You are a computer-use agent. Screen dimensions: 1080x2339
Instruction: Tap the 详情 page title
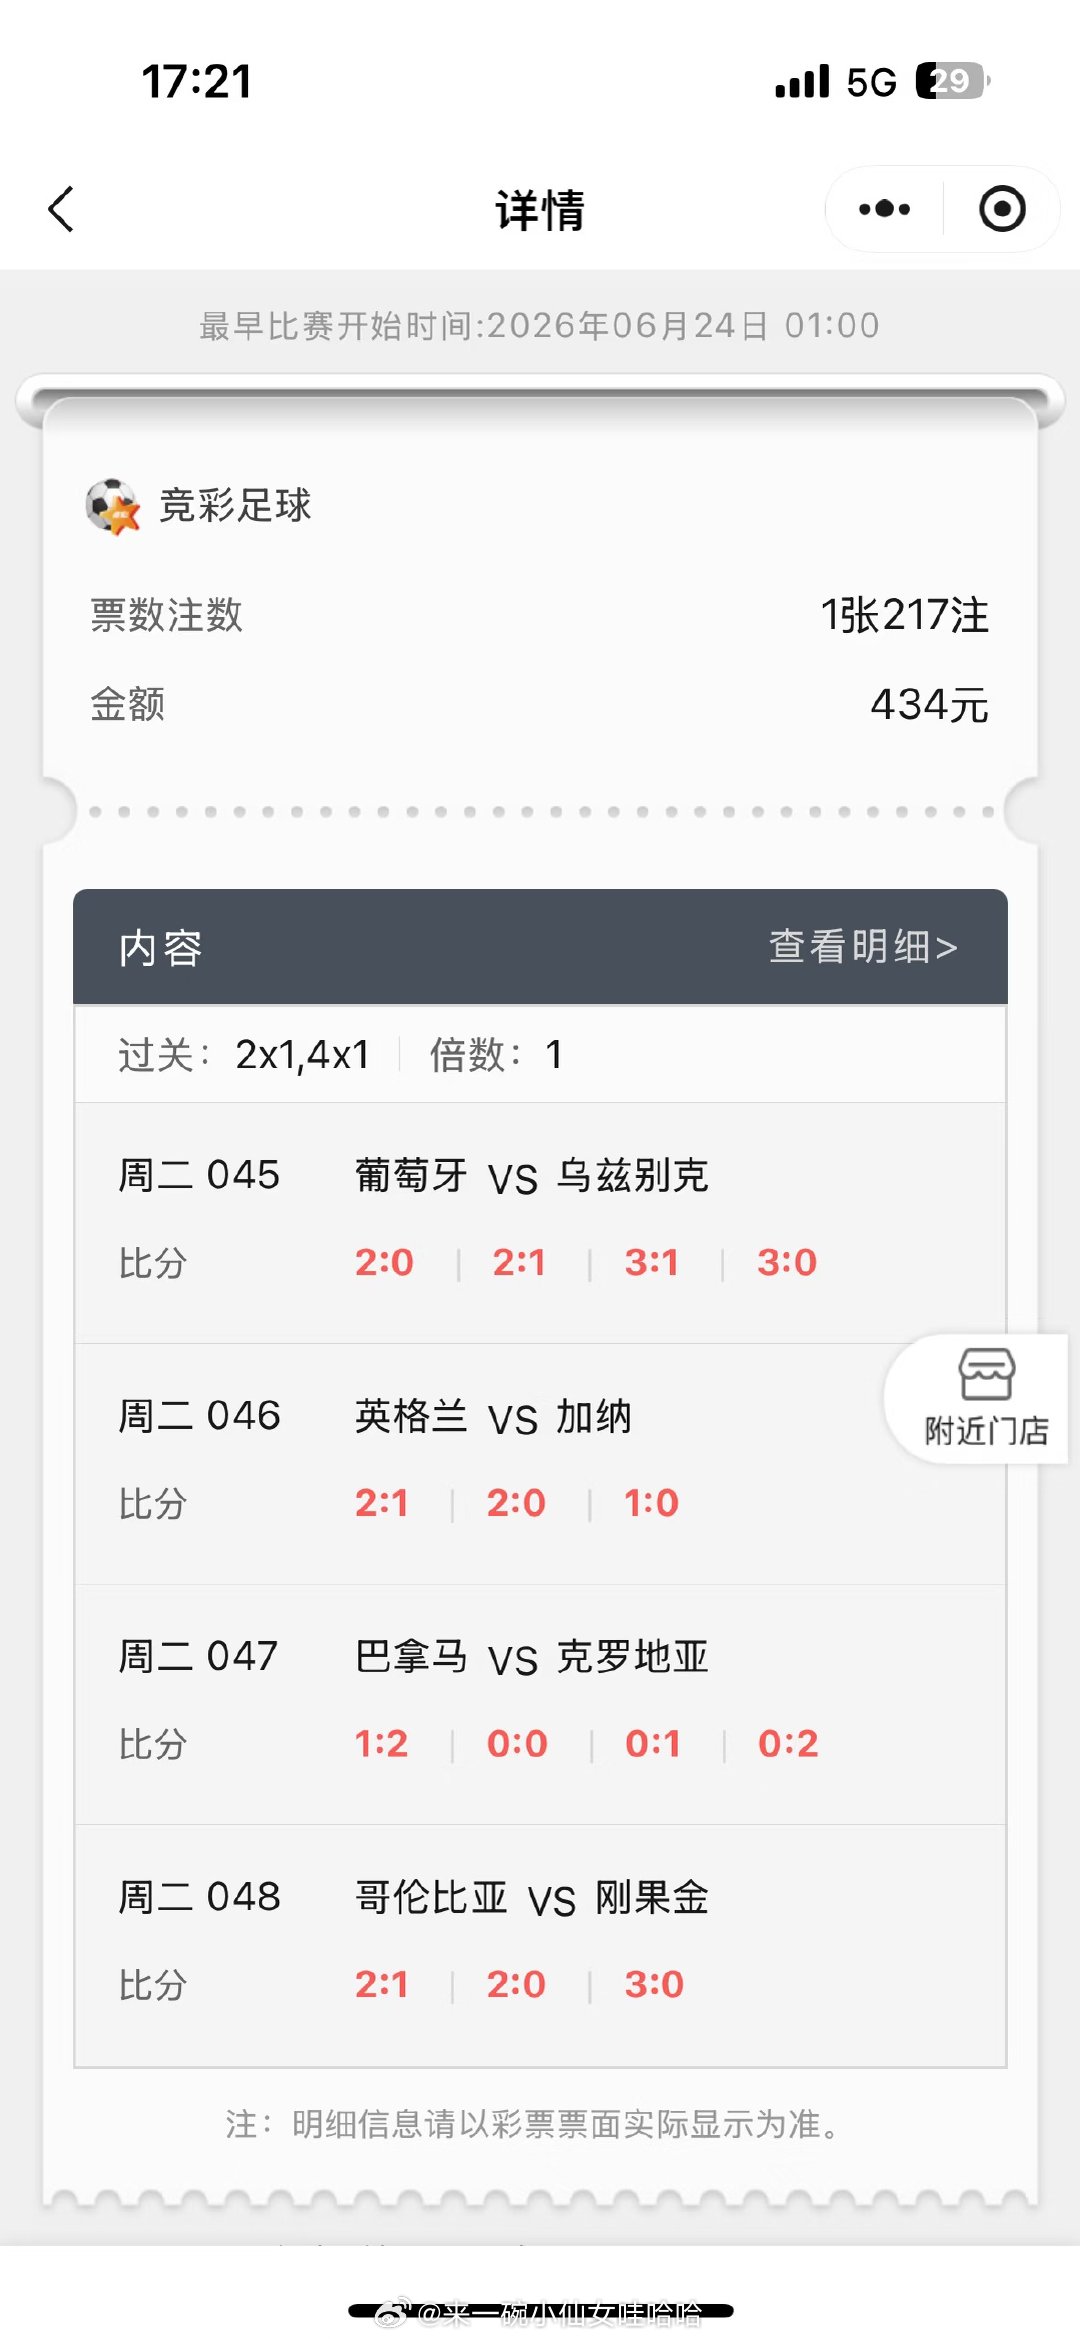(540, 210)
